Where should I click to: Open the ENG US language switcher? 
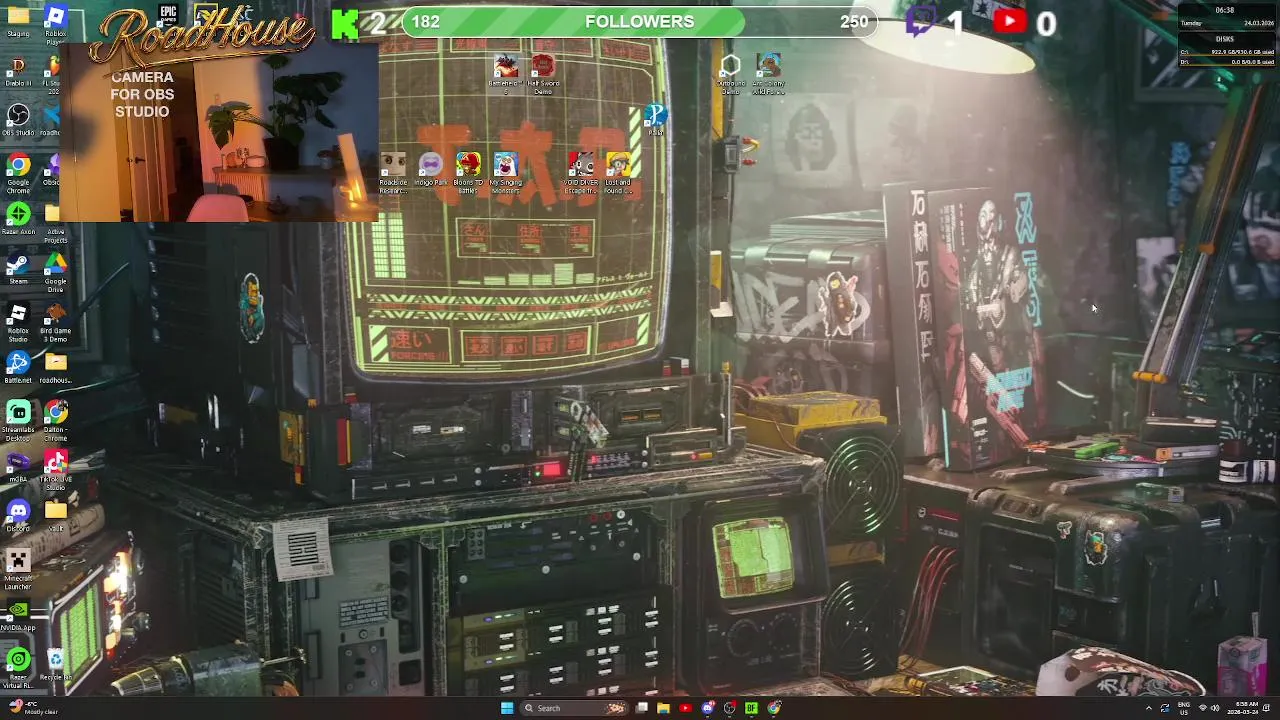click(x=1185, y=708)
